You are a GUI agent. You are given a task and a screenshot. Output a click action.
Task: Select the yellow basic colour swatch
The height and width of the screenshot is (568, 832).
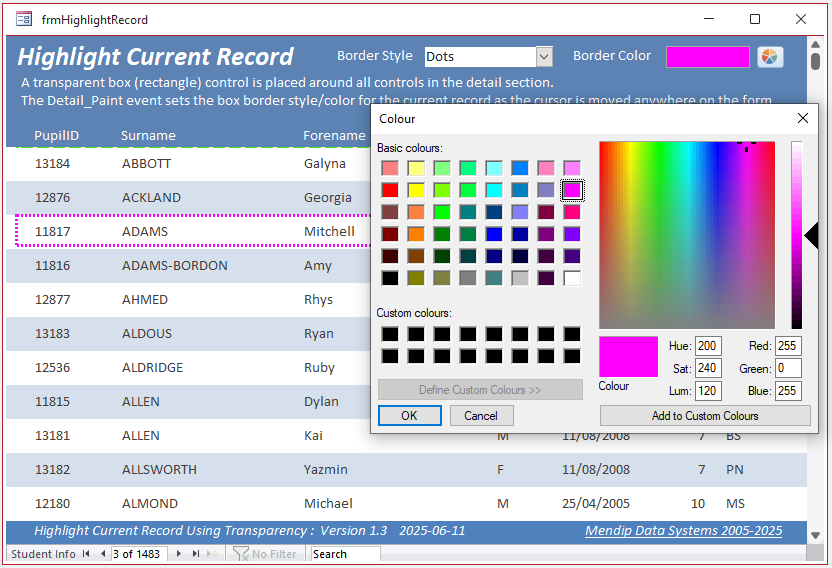click(416, 190)
